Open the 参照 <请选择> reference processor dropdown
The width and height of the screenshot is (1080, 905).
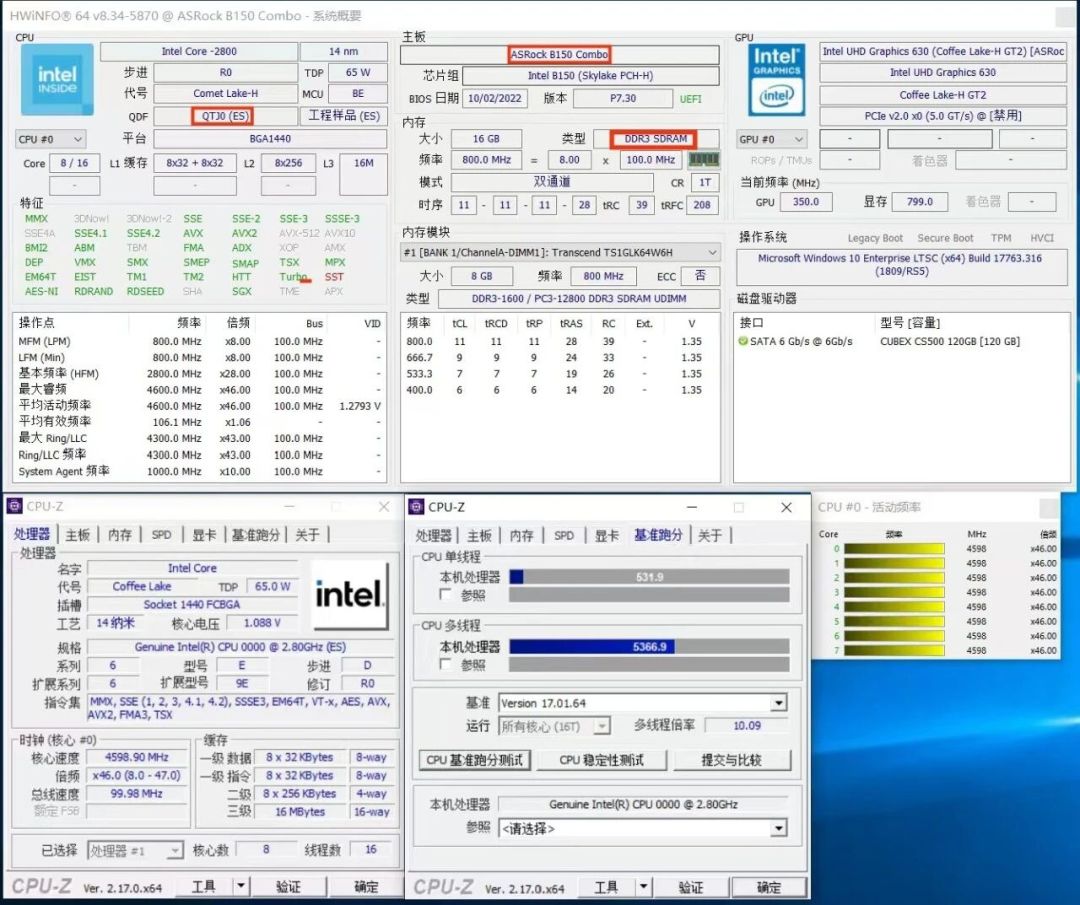tap(778, 828)
